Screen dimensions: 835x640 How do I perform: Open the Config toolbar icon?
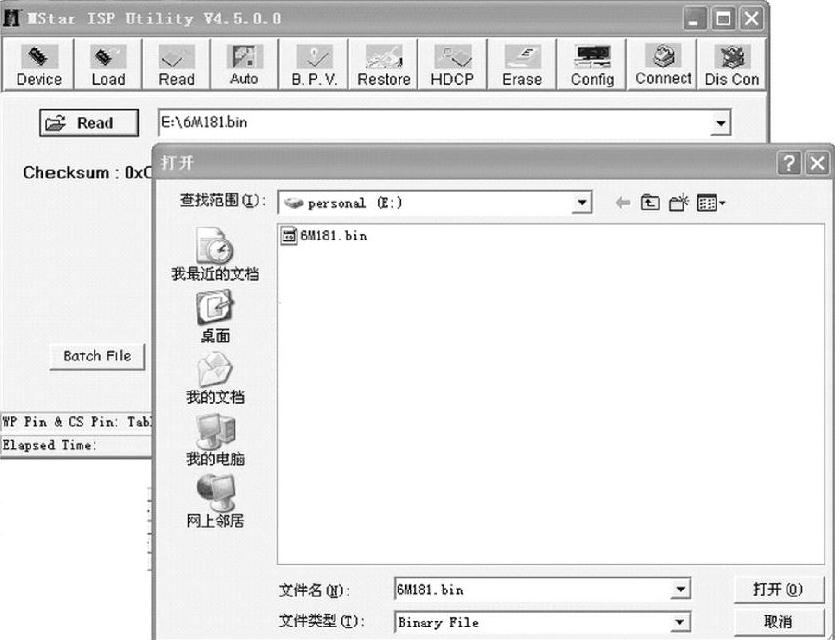tap(592, 64)
